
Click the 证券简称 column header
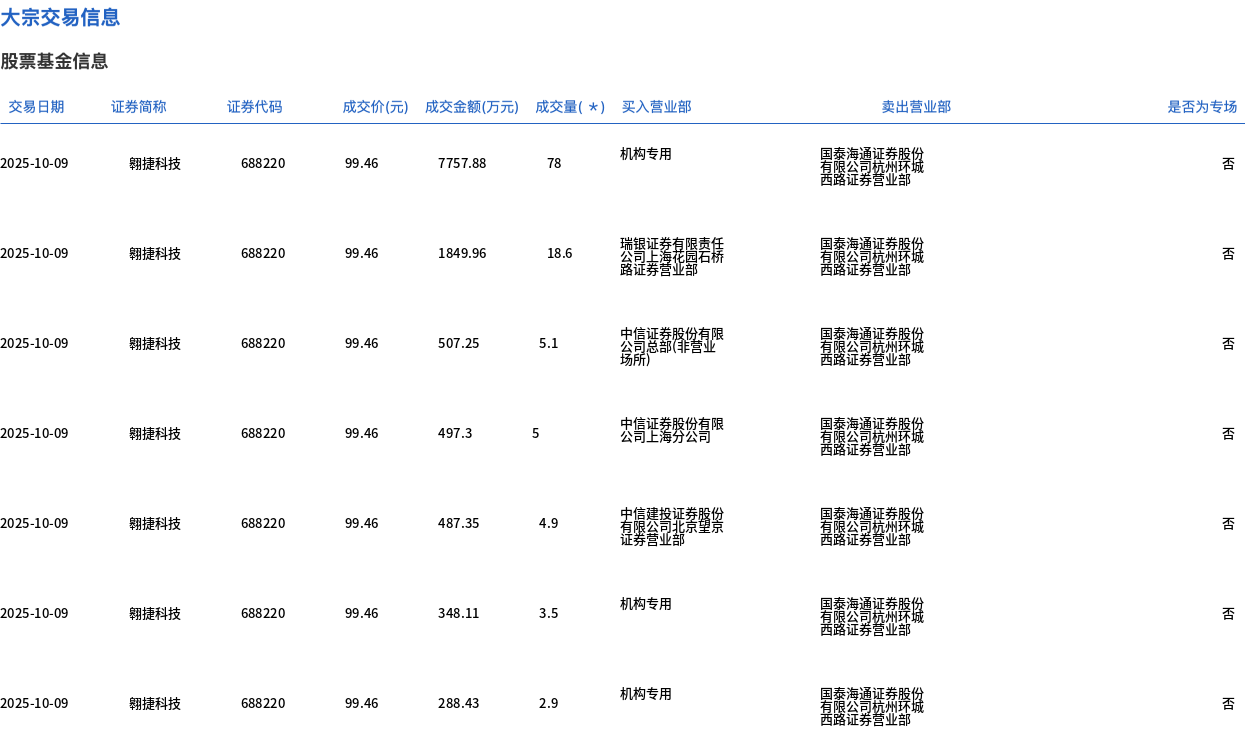click(x=139, y=107)
